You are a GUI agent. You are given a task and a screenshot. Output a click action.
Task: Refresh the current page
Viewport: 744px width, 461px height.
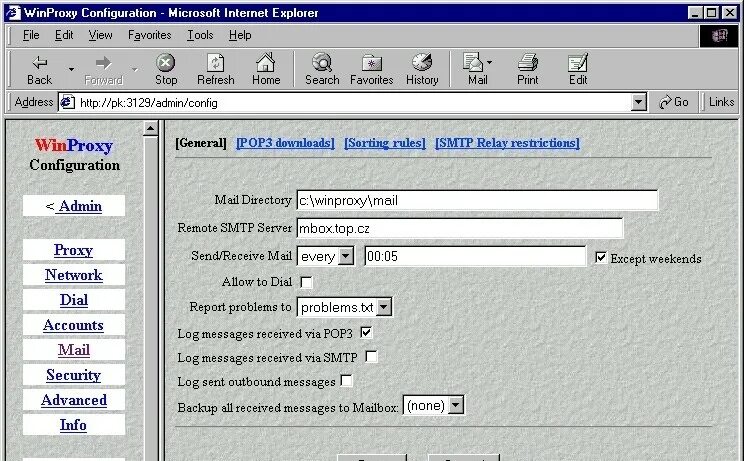pos(215,69)
